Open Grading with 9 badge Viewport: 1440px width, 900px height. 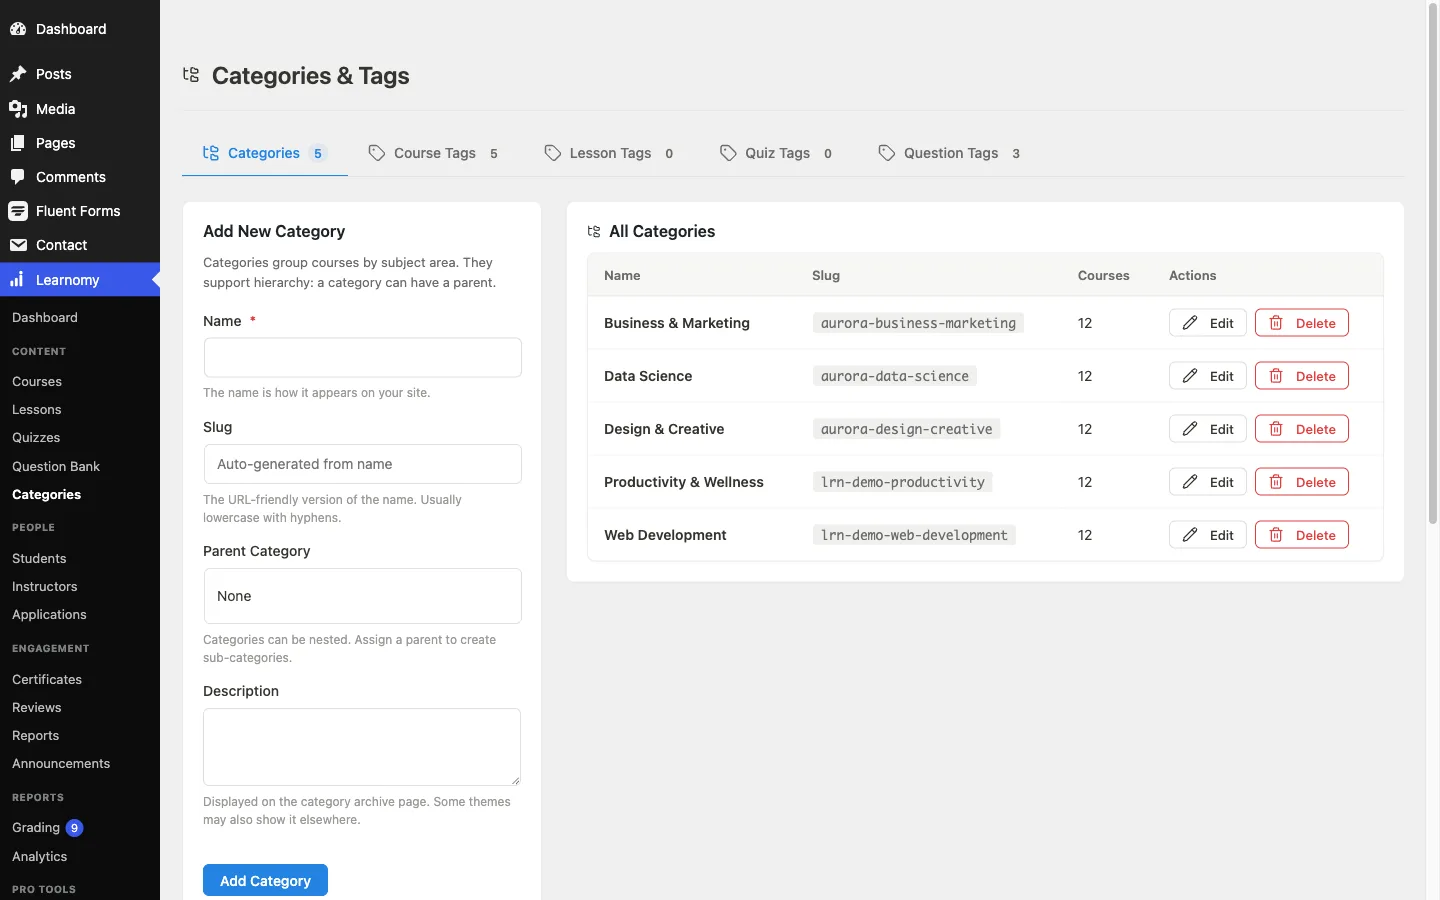coord(47,828)
